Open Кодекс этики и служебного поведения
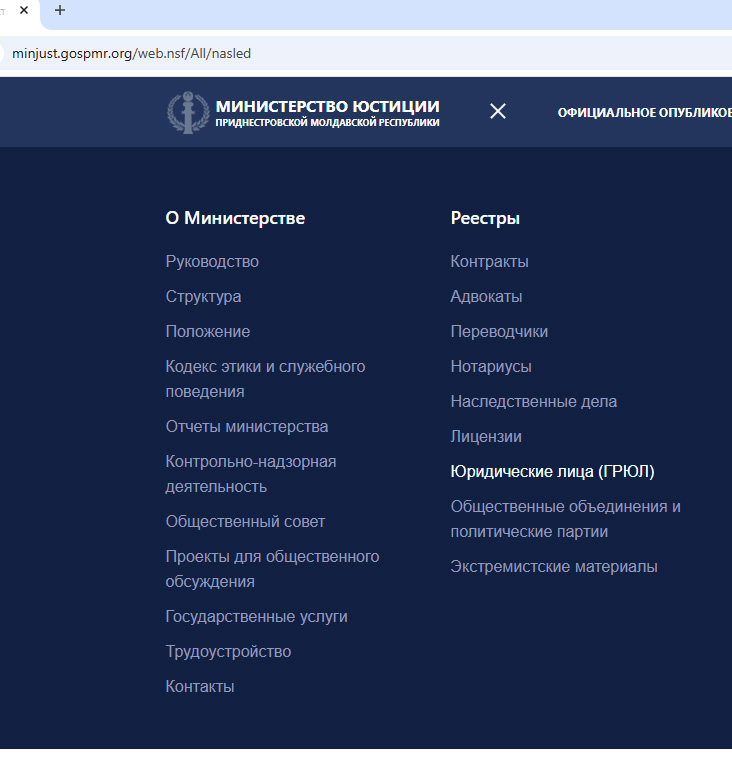Image resolution: width=732 pixels, height=772 pixels. 265,379
